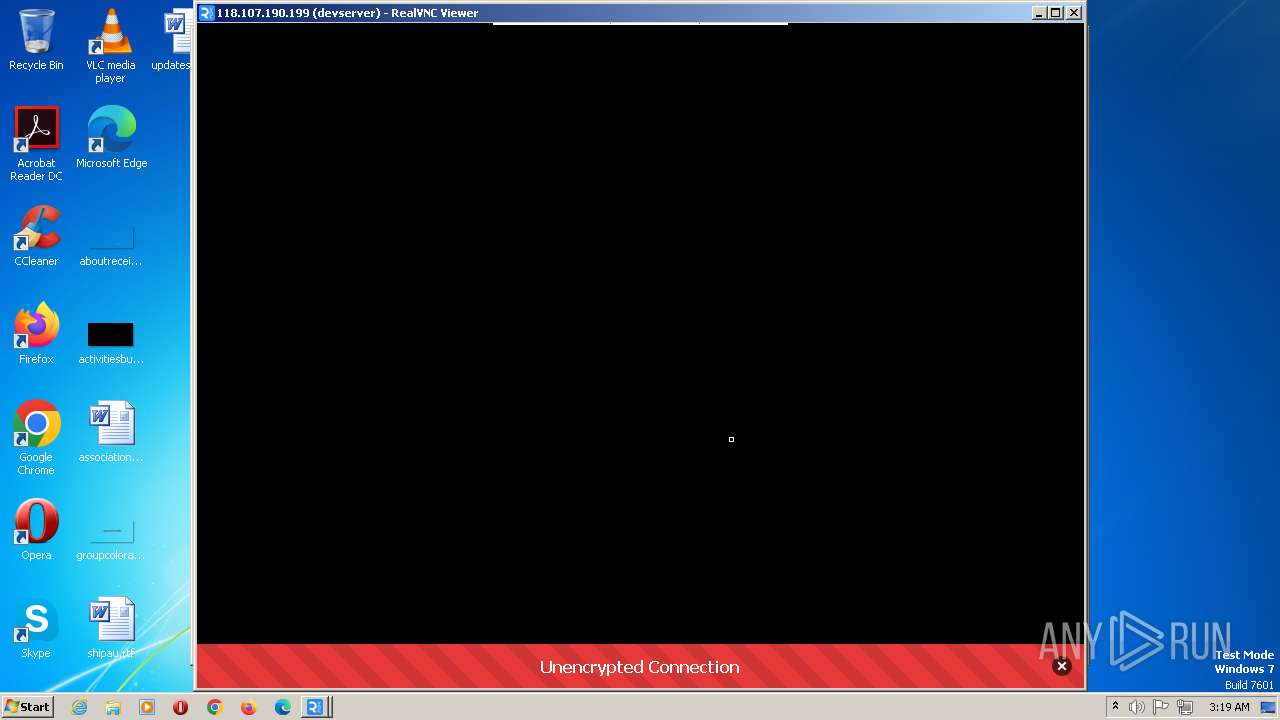This screenshot has width=1280, height=720.
Task: Launch Opera from the taskbar
Action: (x=181, y=707)
